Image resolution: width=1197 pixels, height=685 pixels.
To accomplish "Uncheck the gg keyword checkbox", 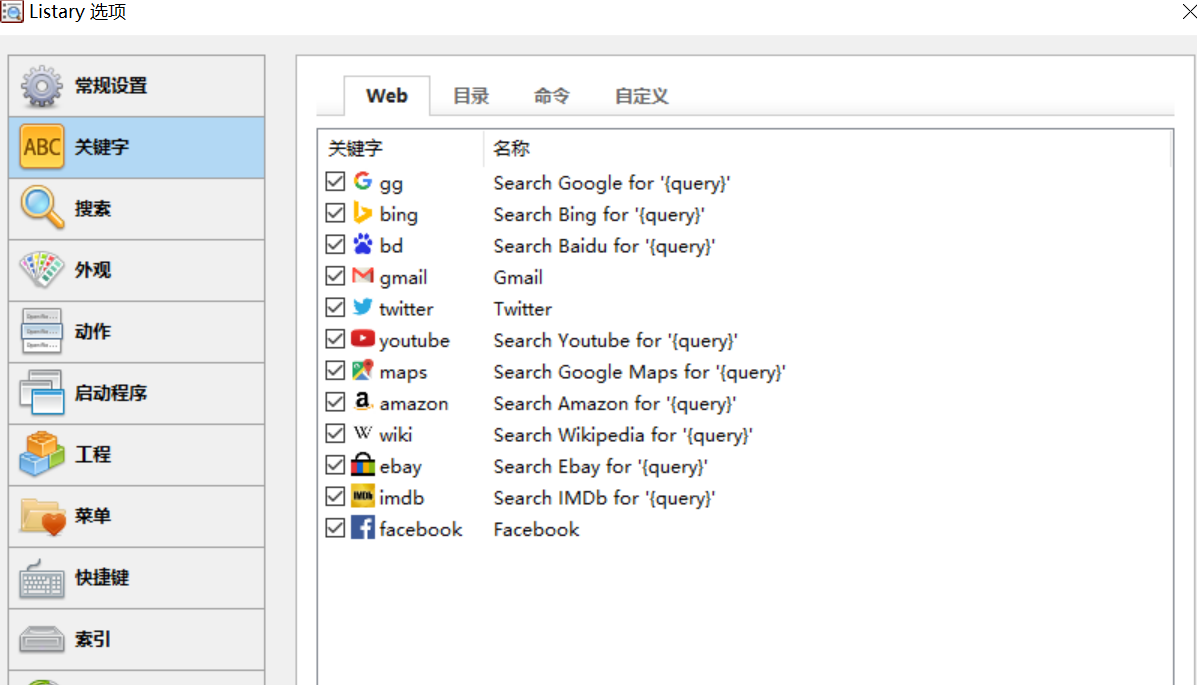I will [335, 182].
